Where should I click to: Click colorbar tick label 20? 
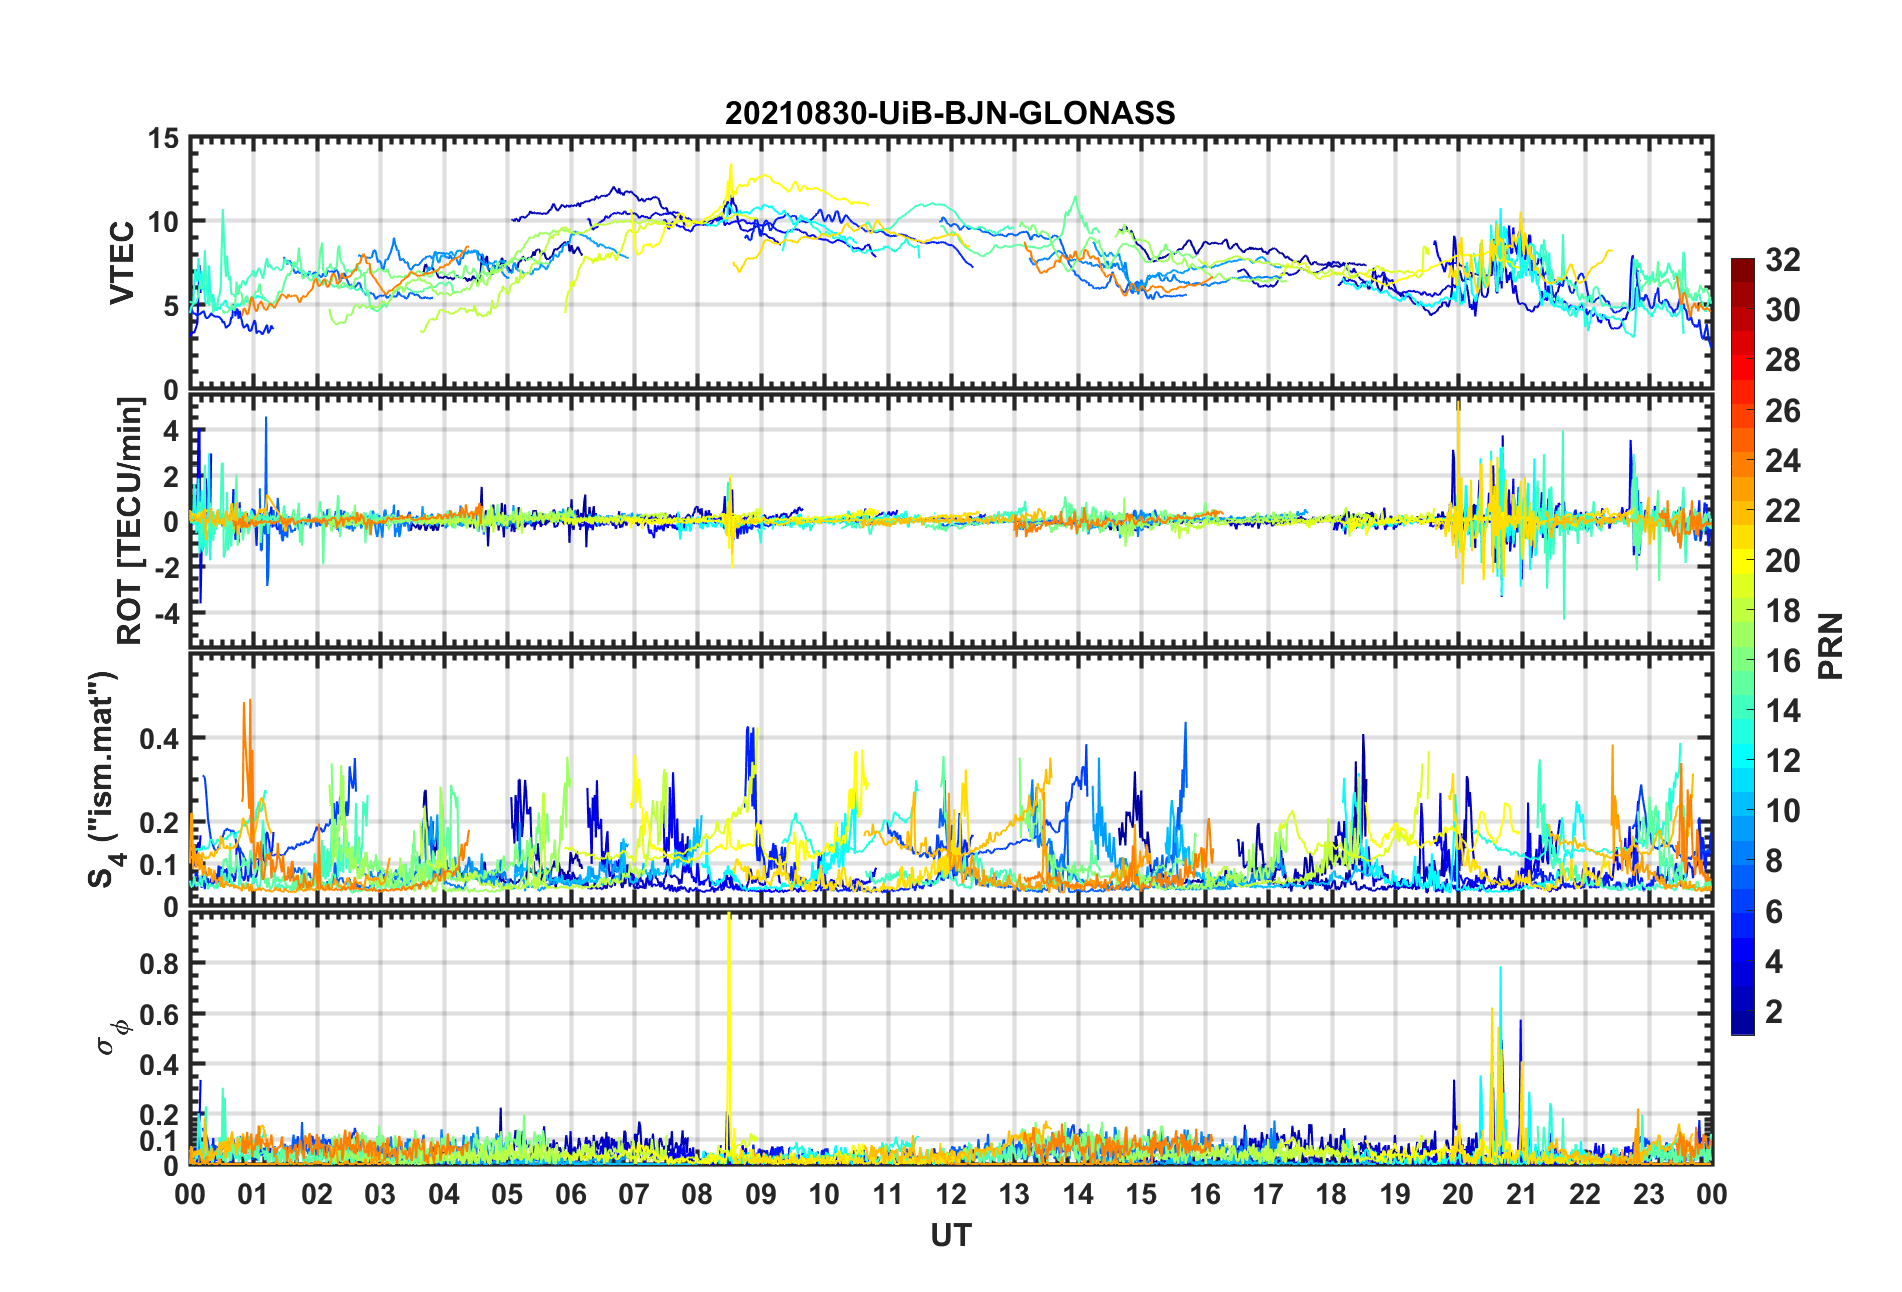(x=1783, y=560)
